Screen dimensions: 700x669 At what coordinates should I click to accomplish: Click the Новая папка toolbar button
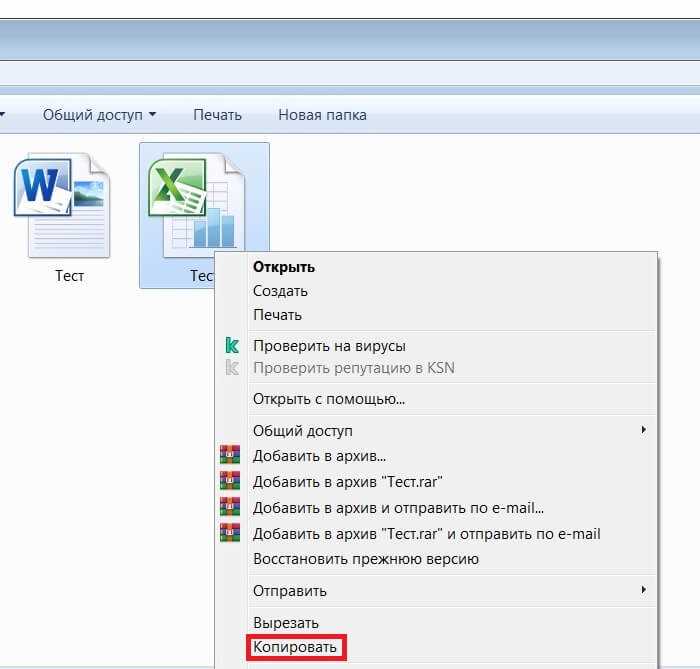(x=322, y=115)
